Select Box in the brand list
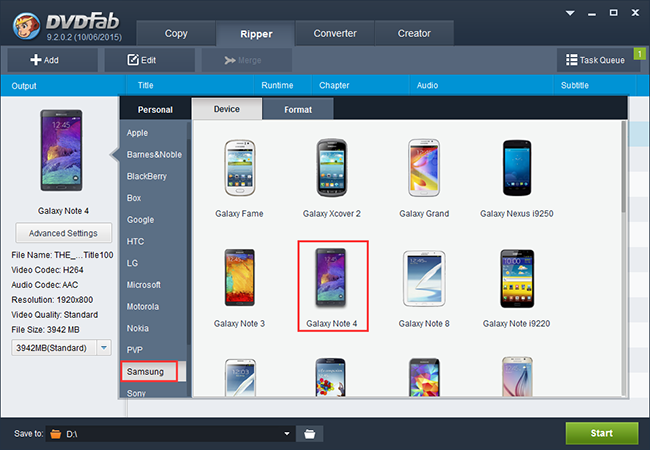 [134, 198]
